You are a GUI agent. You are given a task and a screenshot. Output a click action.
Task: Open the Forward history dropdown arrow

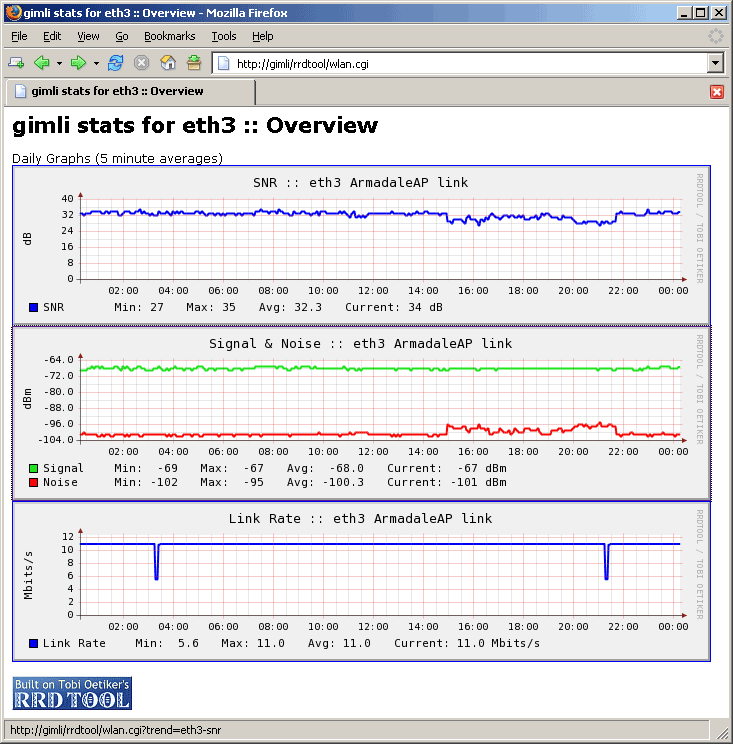96,63
